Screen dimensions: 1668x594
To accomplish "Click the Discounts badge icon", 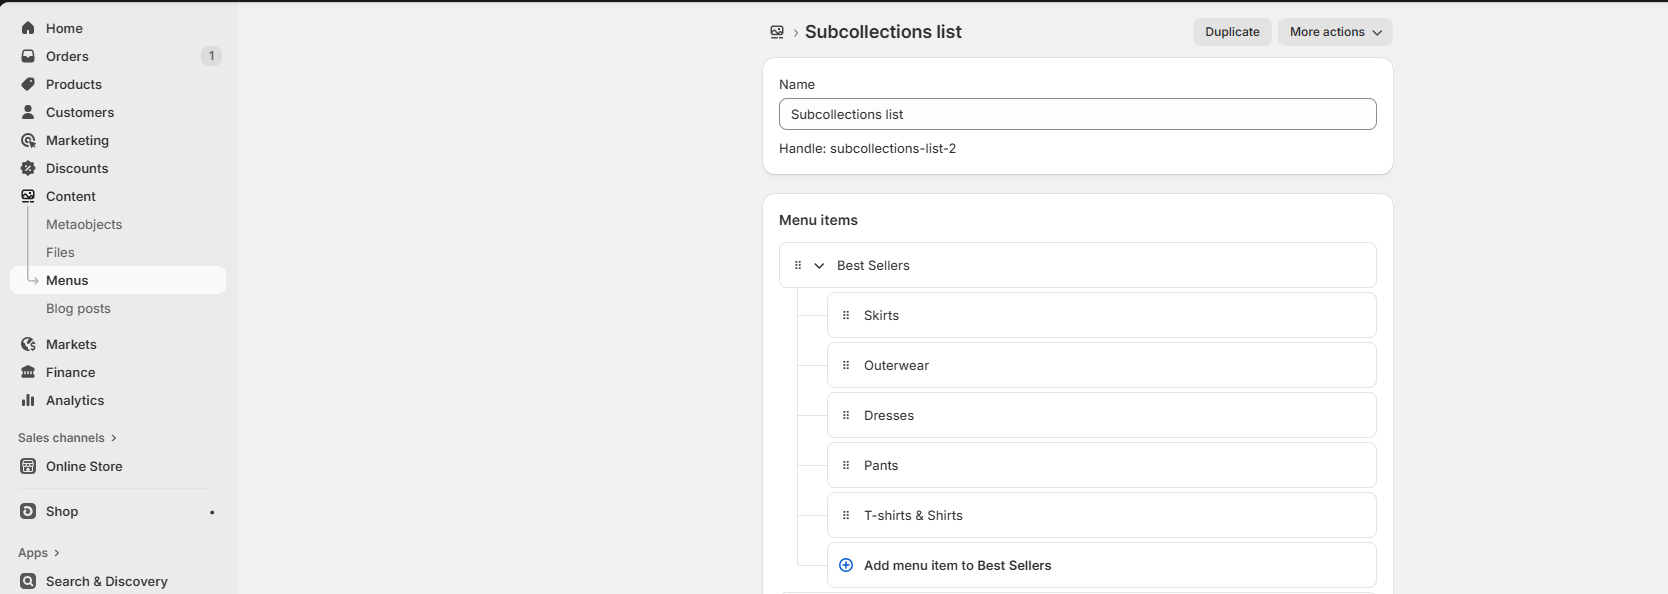I will coord(28,168).
